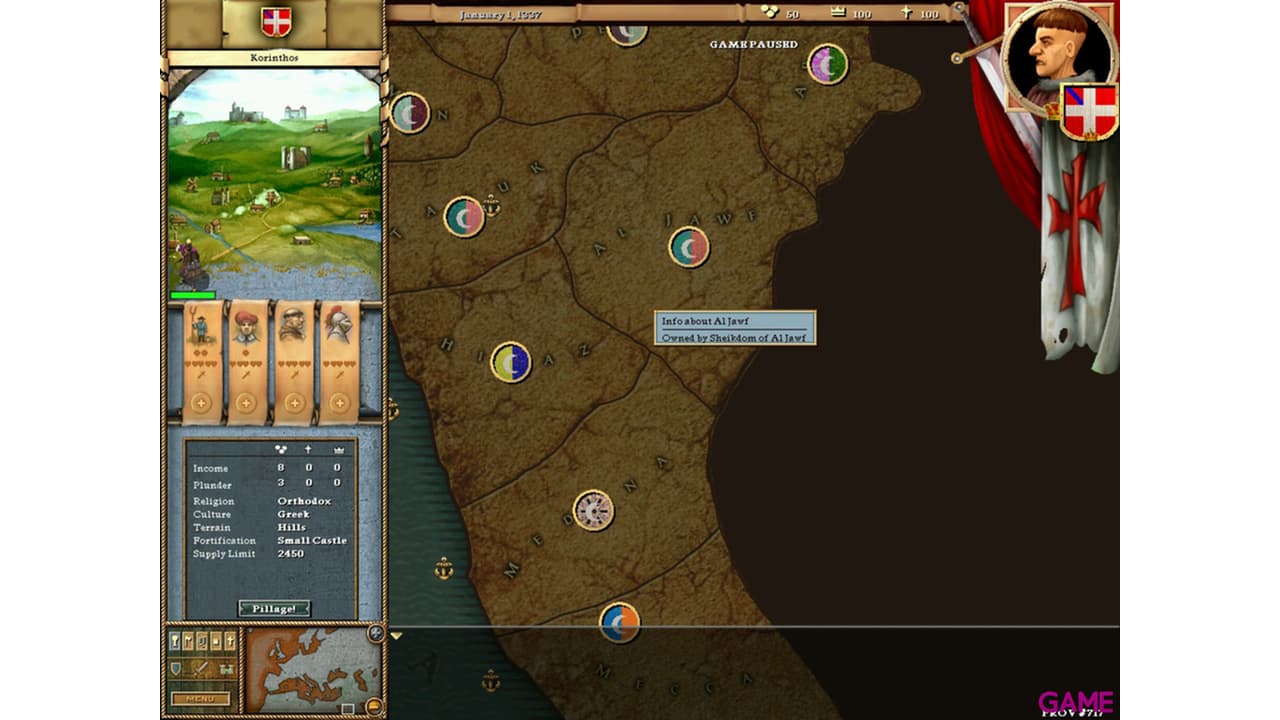The width and height of the screenshot is (1280, 720).
Task: Click the gold treasury value 50
Action: click(793, 14)
